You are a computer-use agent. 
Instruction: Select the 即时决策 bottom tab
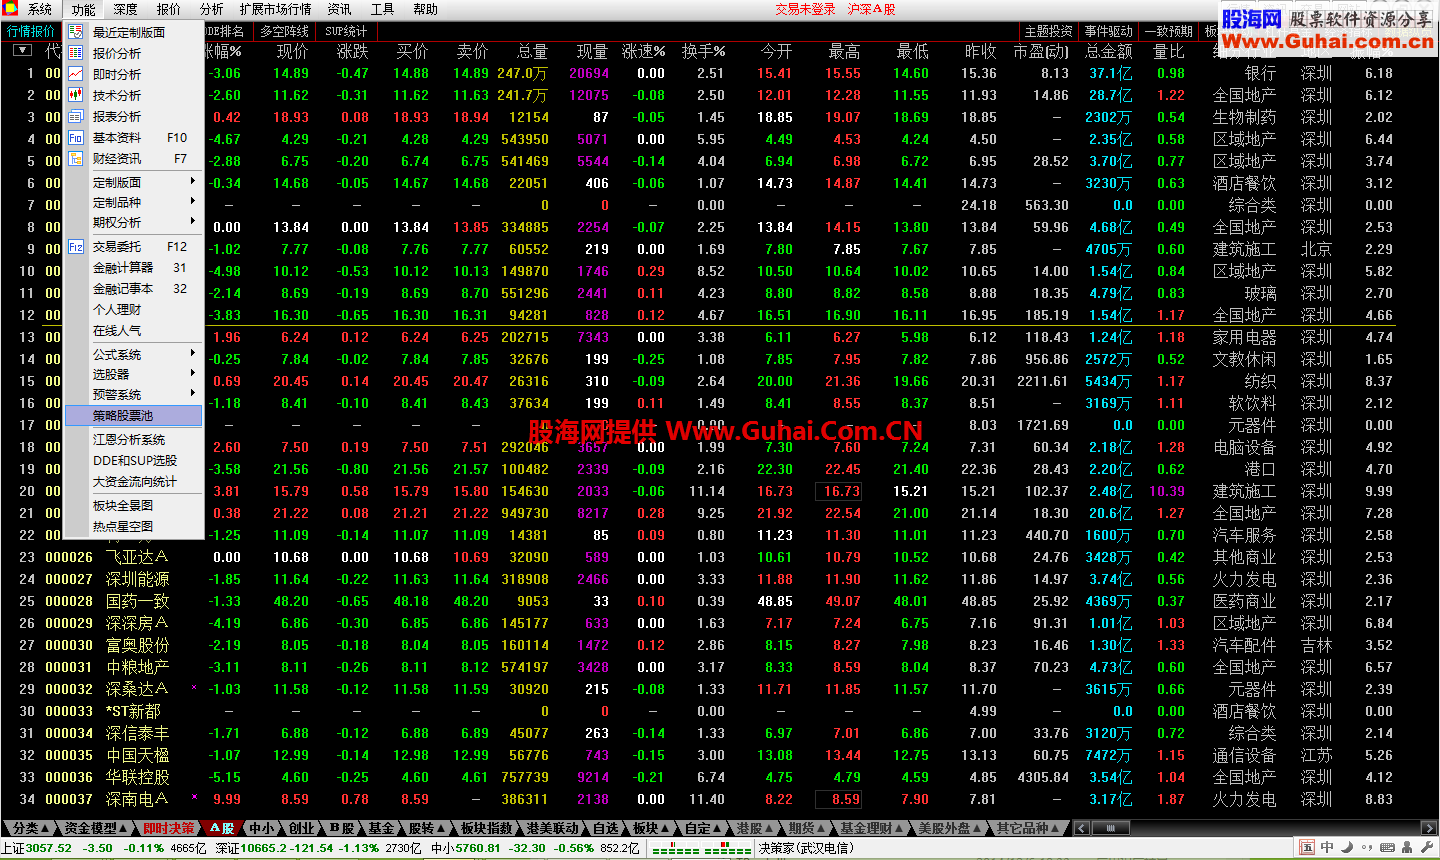click(168, 828)
